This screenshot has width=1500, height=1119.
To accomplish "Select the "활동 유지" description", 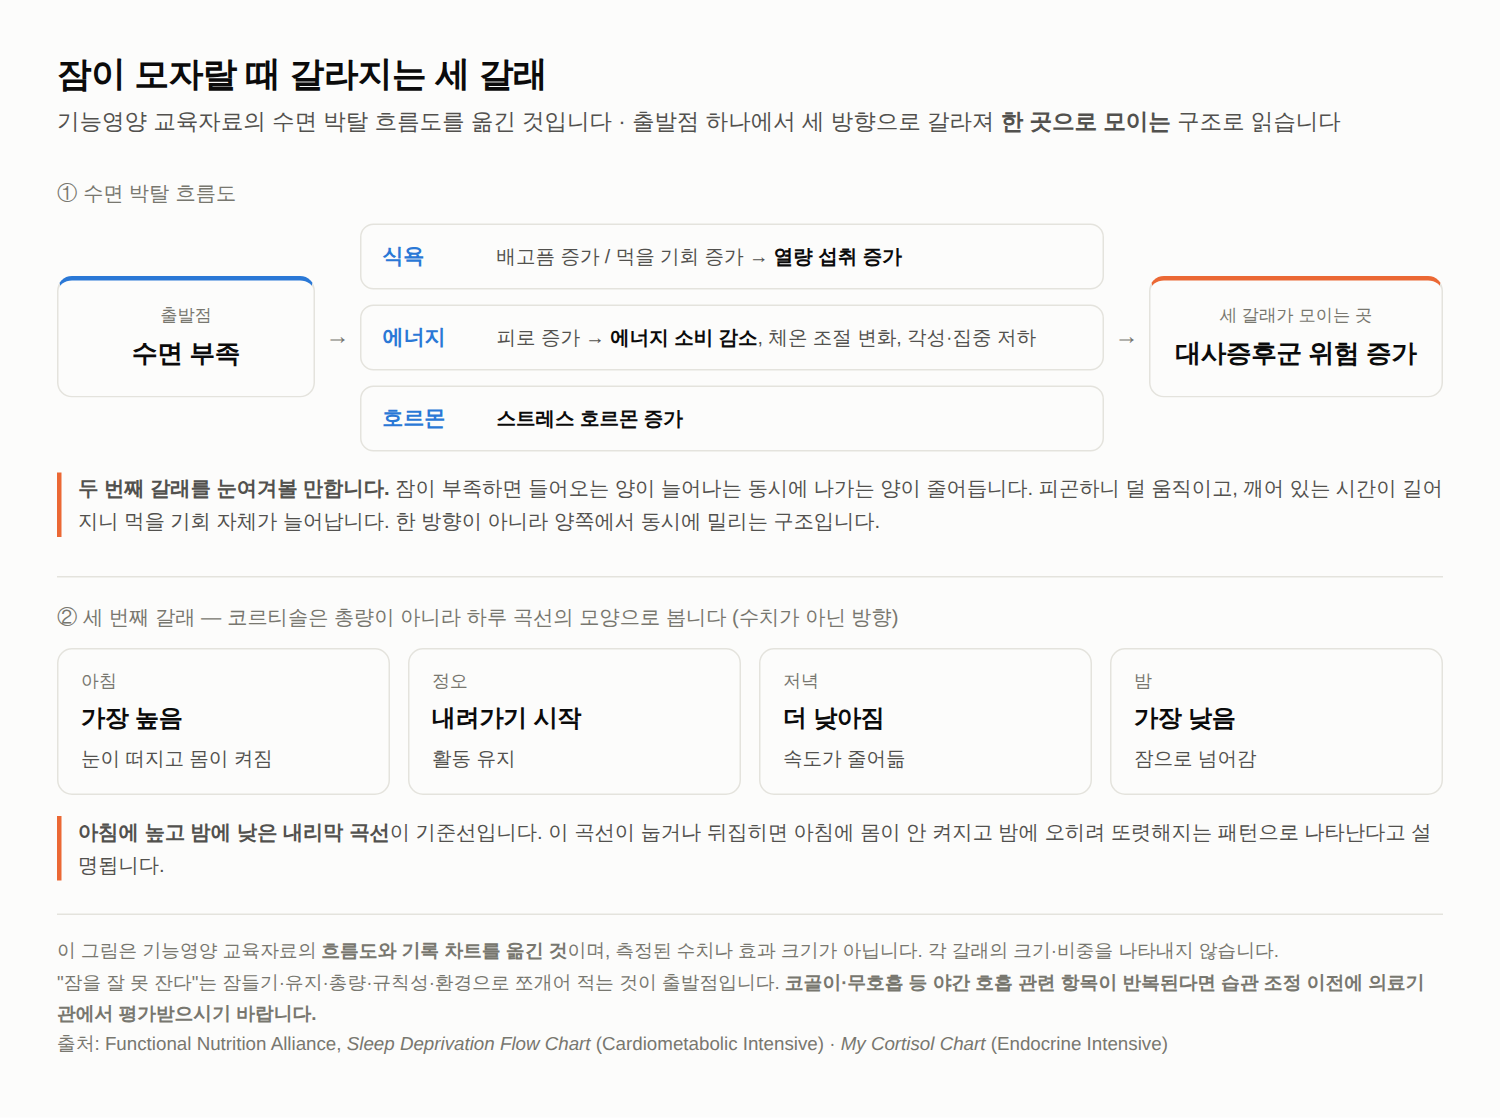I will click(473, 759).
